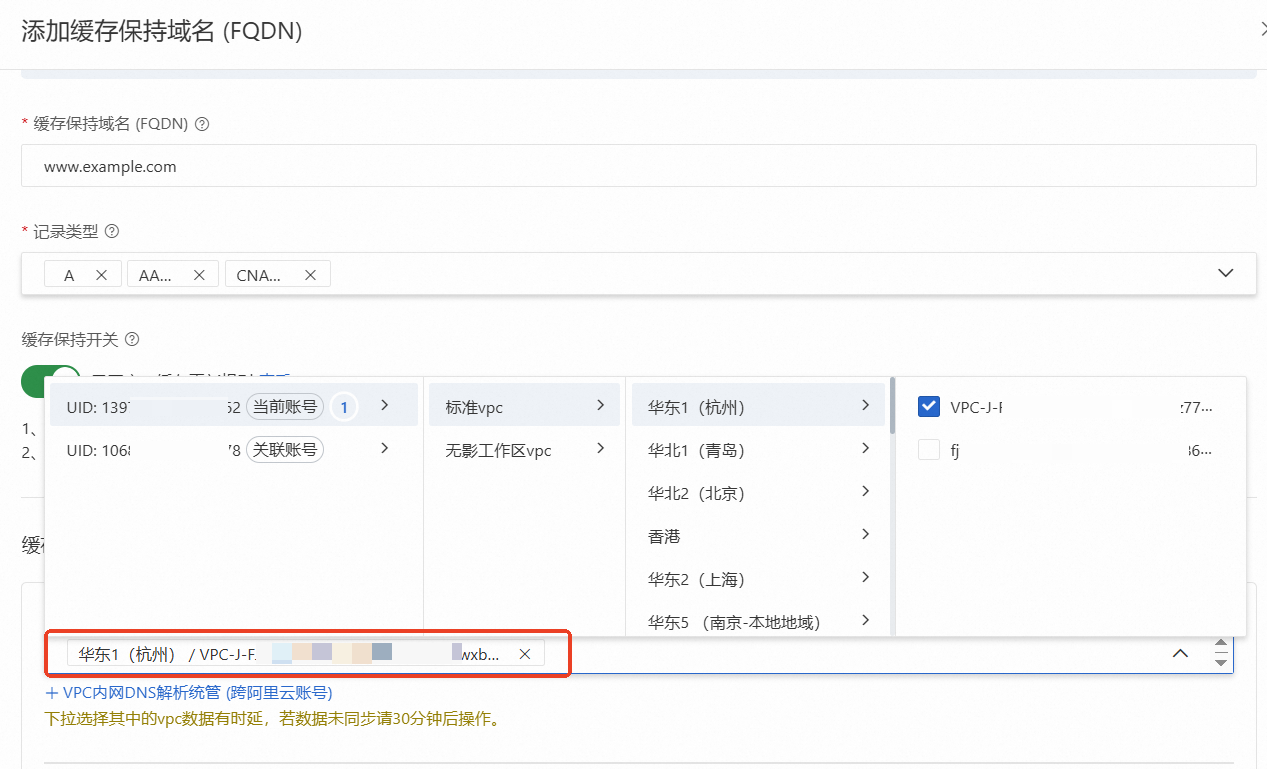The image size is (1267, 769).
Task: Click help icon beside 缓存保持域名 (FQDN) label
Action: tap(202, 124)
